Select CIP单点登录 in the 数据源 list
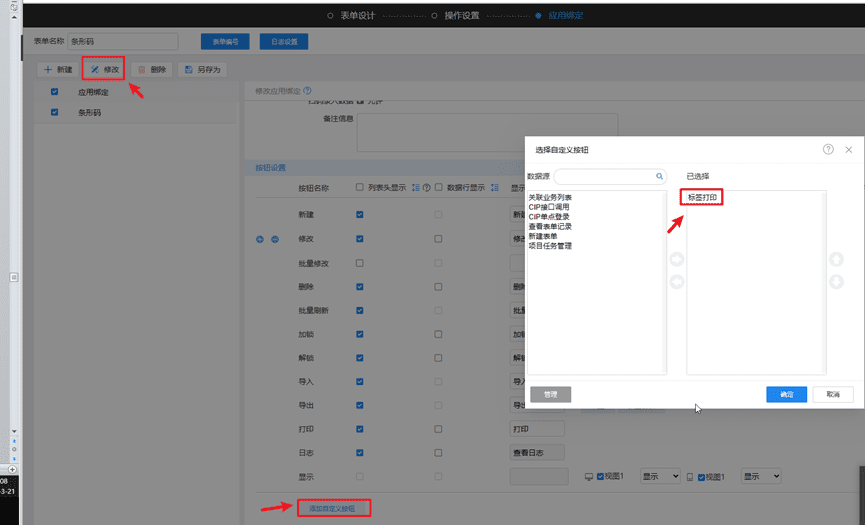Screen dimensions: 865x525 coord(549,217)
